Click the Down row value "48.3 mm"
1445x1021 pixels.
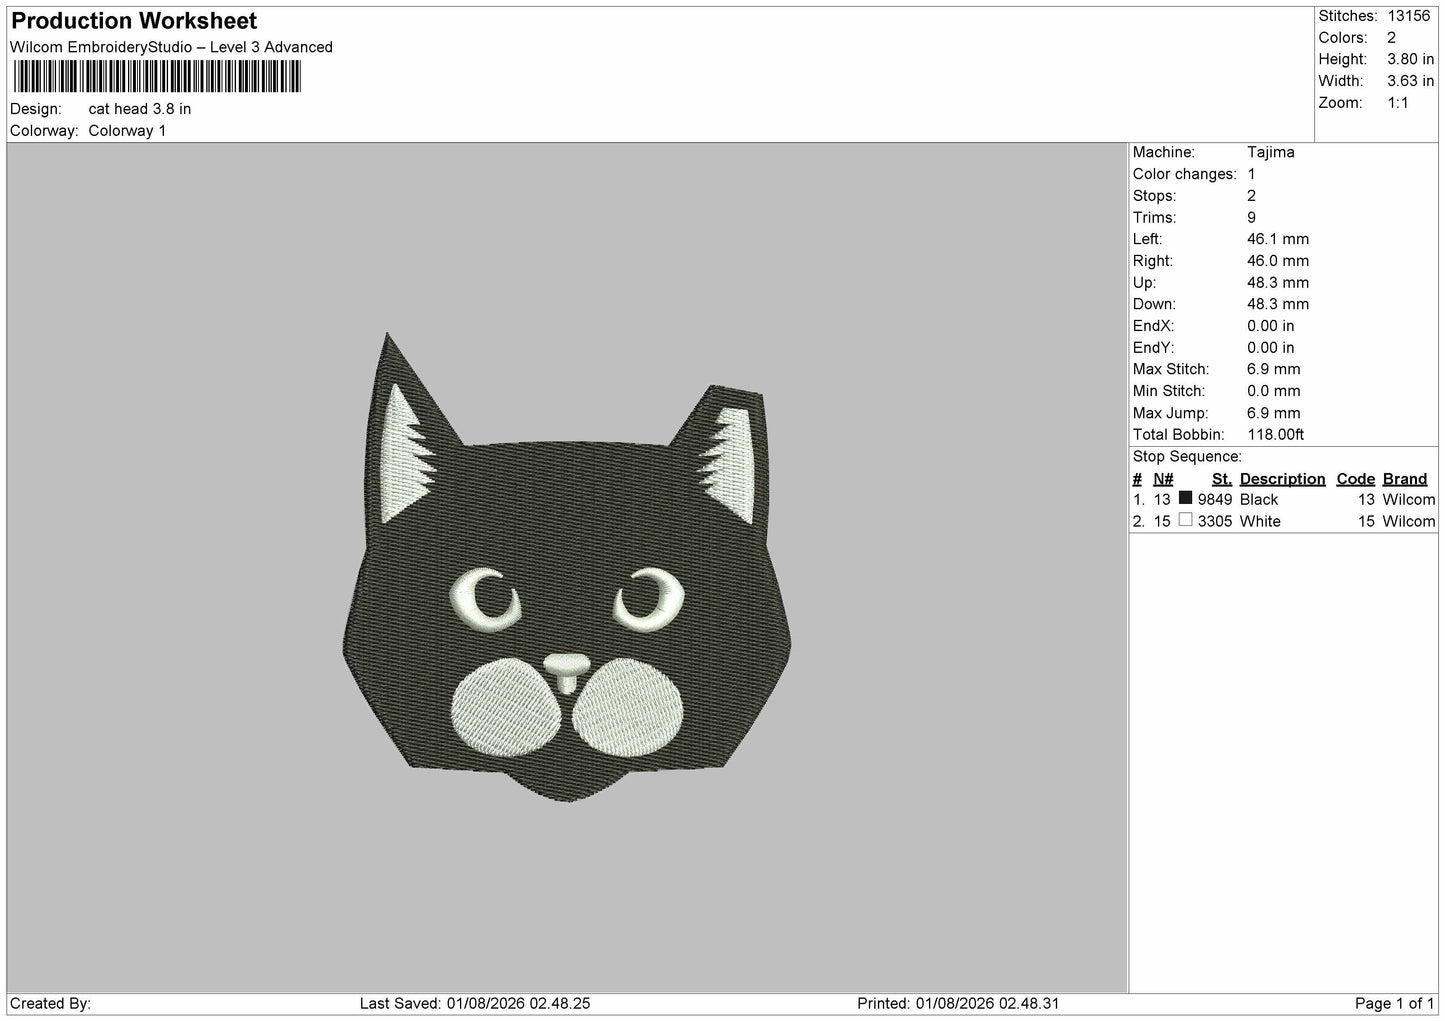1278,304
